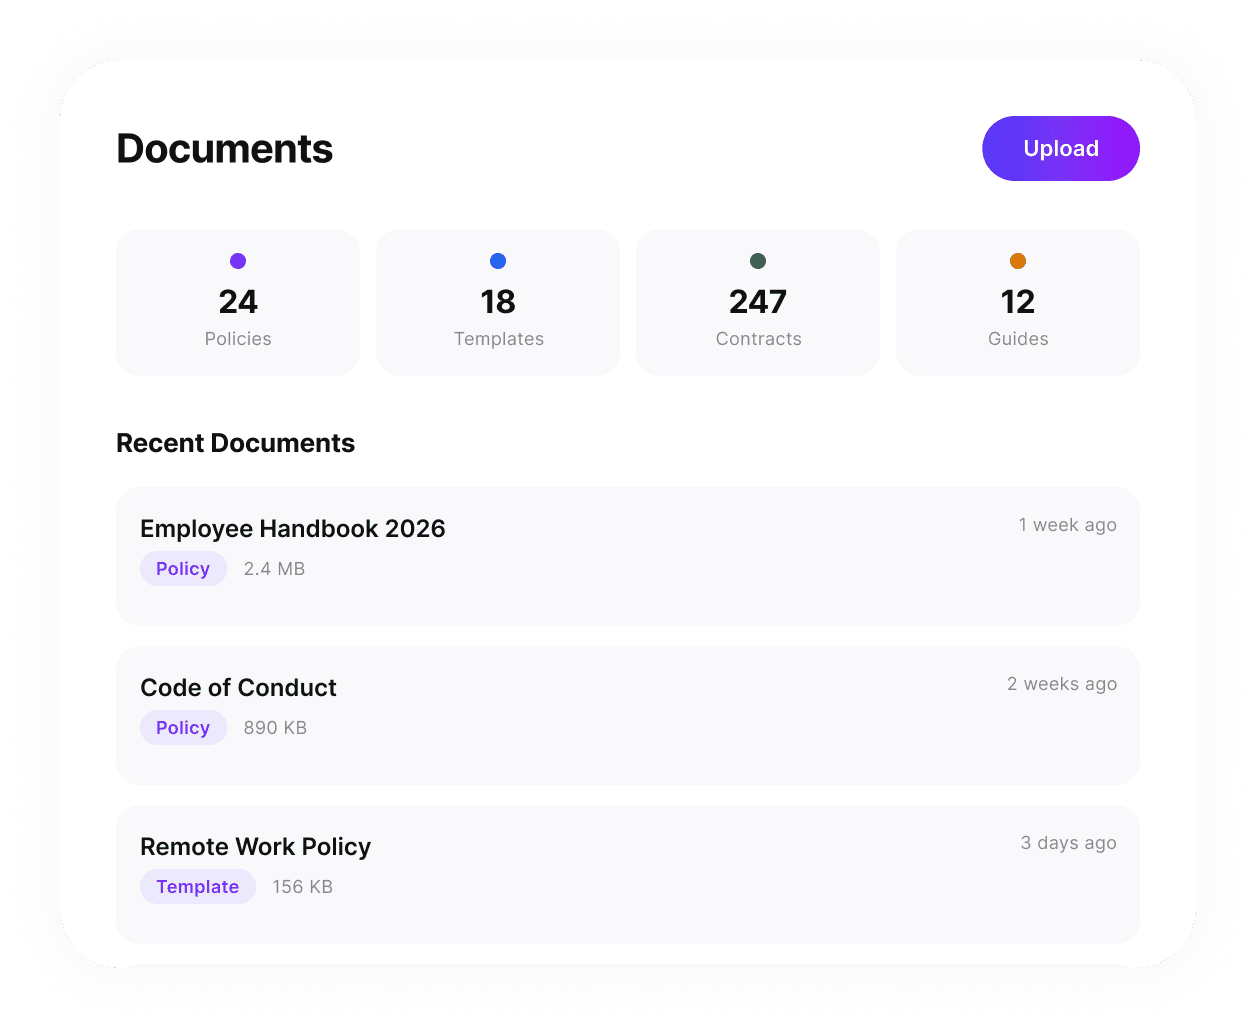1256x1028 pixels.
Task: Click the Documents page title
Action: click(224, 148)
